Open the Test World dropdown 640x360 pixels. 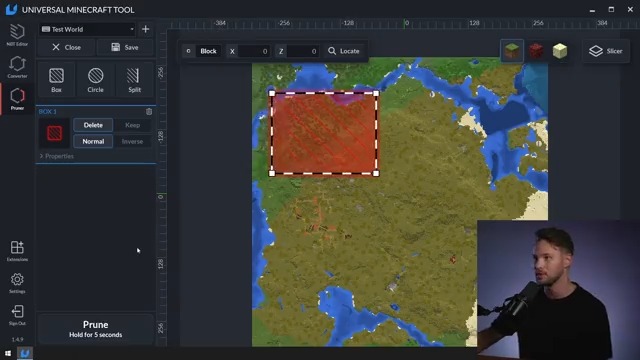[87, 29]
